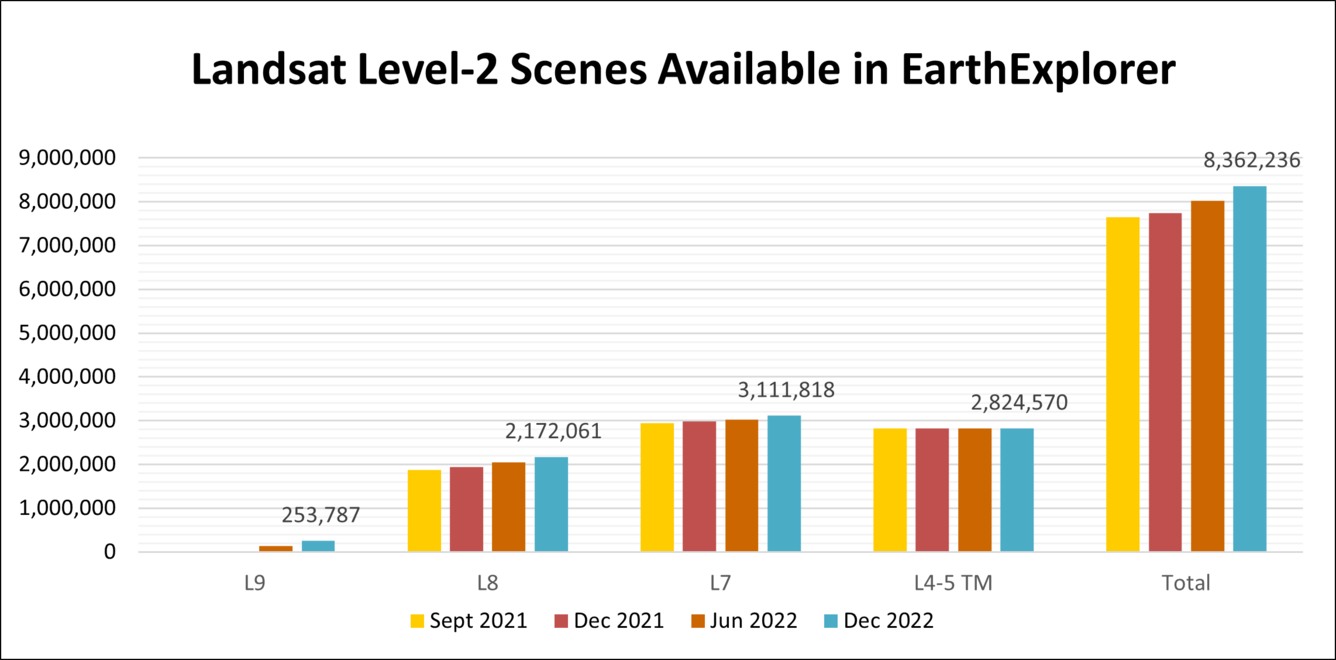Select the L4-5 TM Dec 2021 red bar
This screenshot has height=660, width=1336.
tap(932, 490)
